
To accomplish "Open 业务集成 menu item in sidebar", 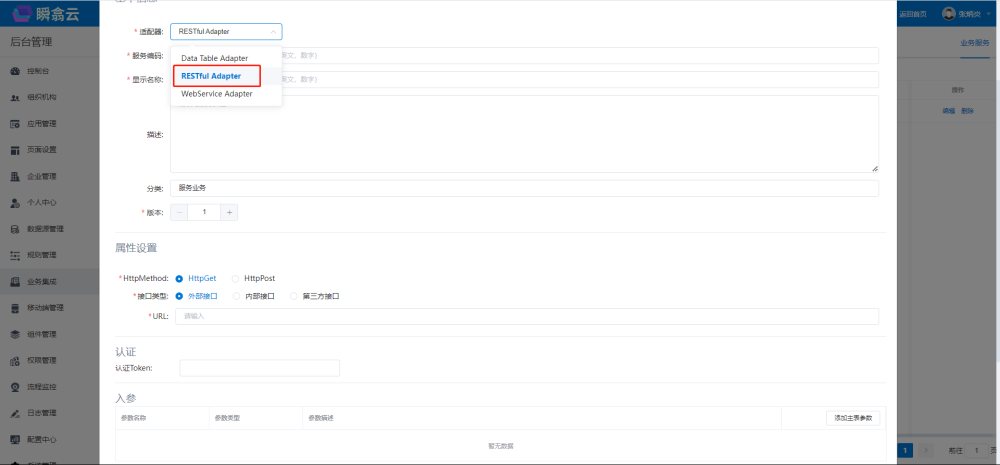I will tap(41, 282).
